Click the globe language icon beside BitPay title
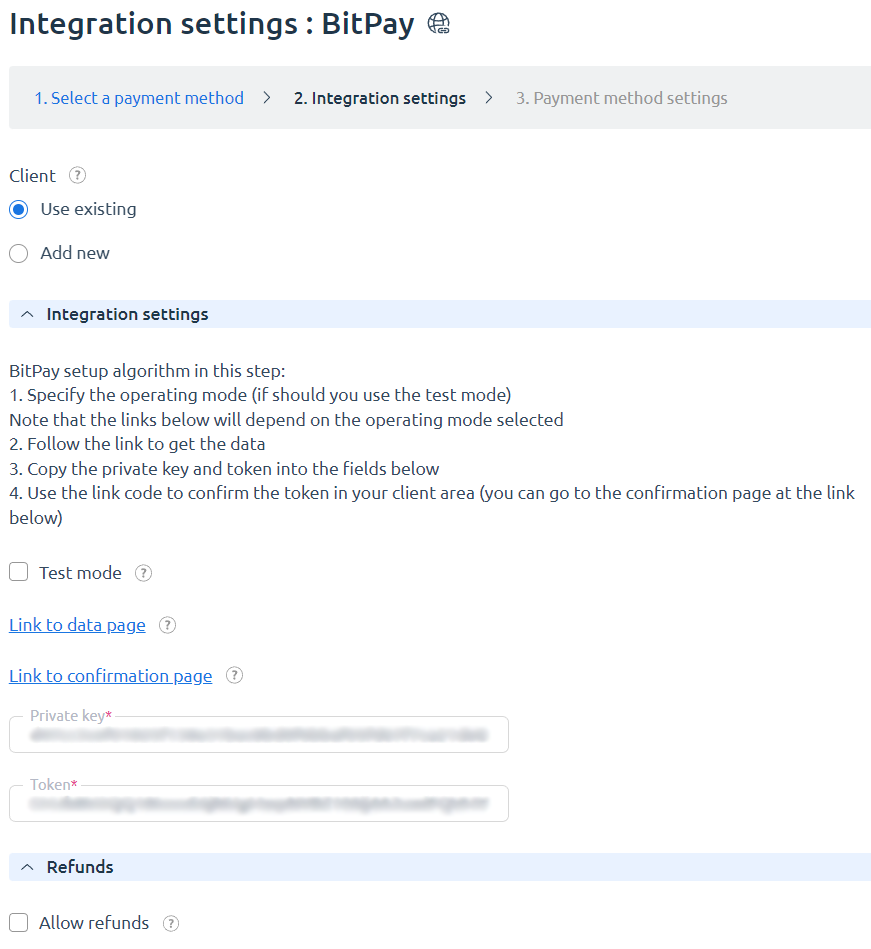 click(x=438, y=24)
